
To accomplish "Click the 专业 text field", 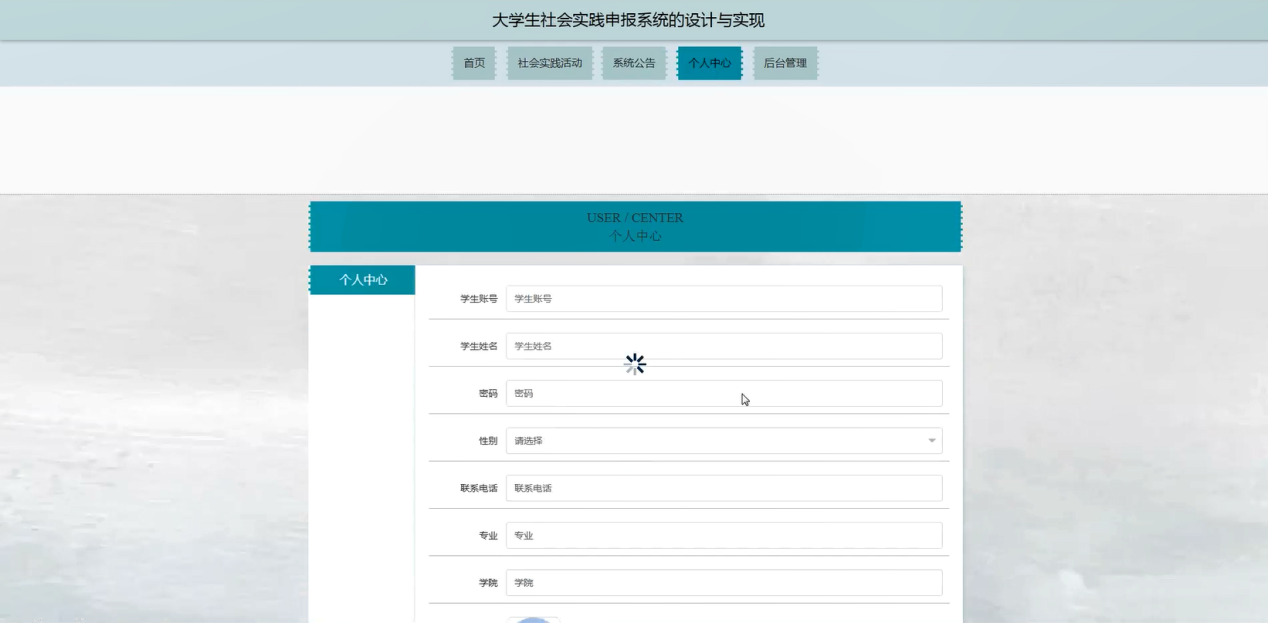I will (724, 535).
